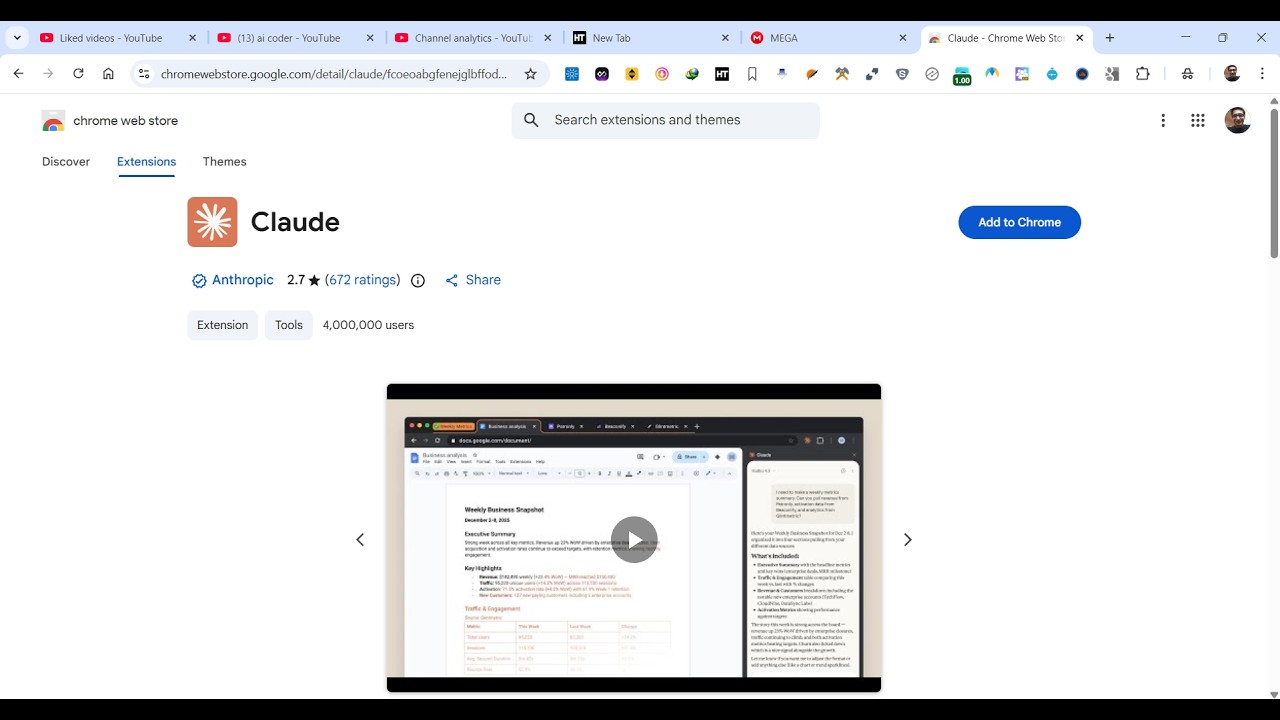Open the Themes section
Image resolution: width=1280 pixels, height=720 pixels.
224,162
